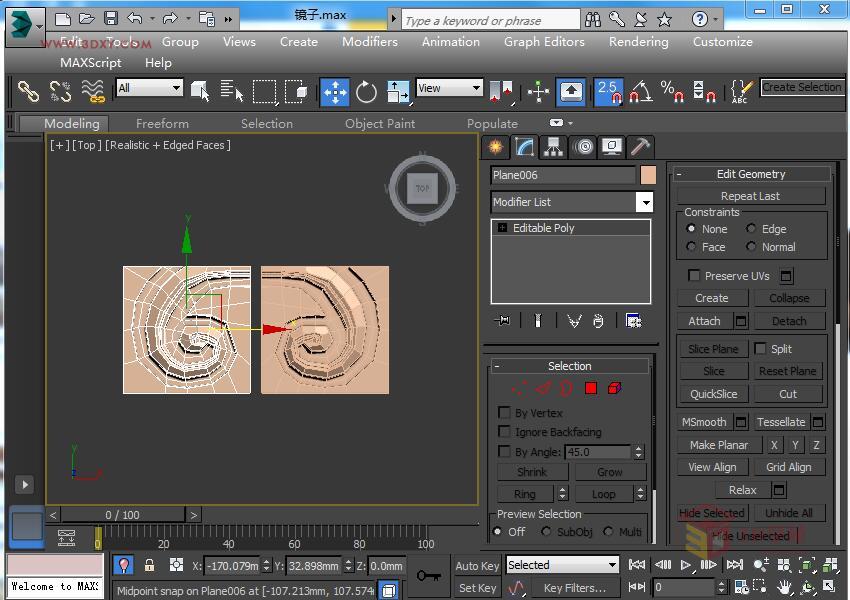
Task: Check the By Angle selection option
Action: [x=505, y=451]
